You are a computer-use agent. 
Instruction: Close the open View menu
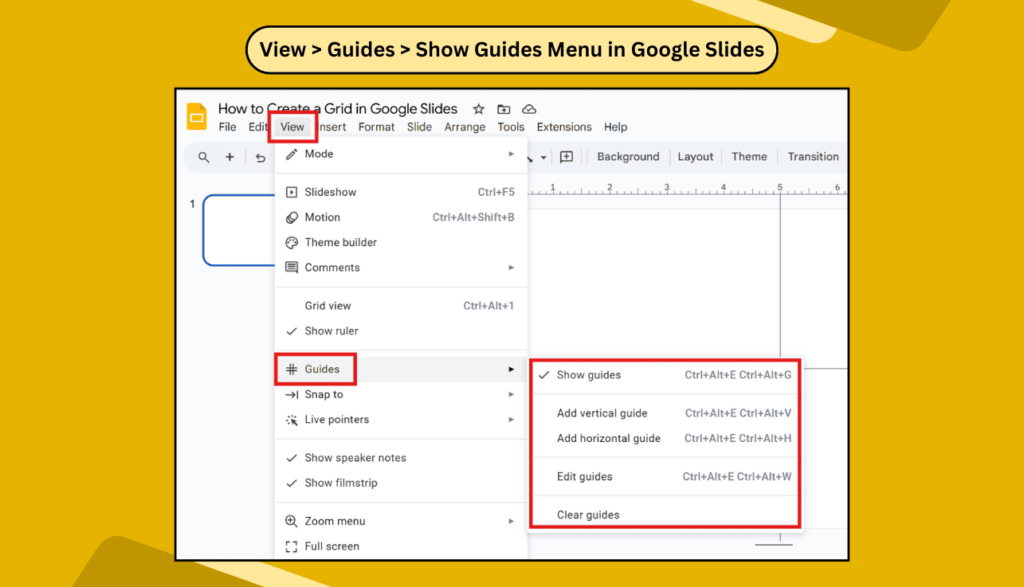pos(292,127)
